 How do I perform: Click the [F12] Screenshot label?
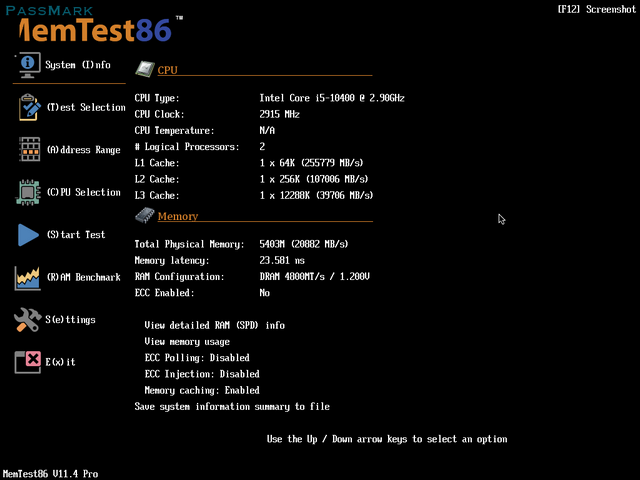pyautogui.click(x=597, y=9)
